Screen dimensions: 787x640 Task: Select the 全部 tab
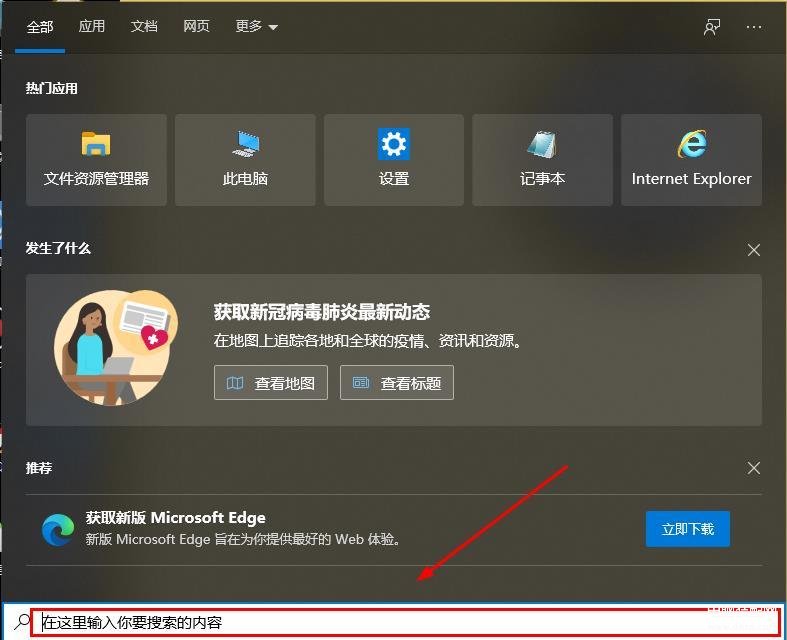click(x=40, y=27)
